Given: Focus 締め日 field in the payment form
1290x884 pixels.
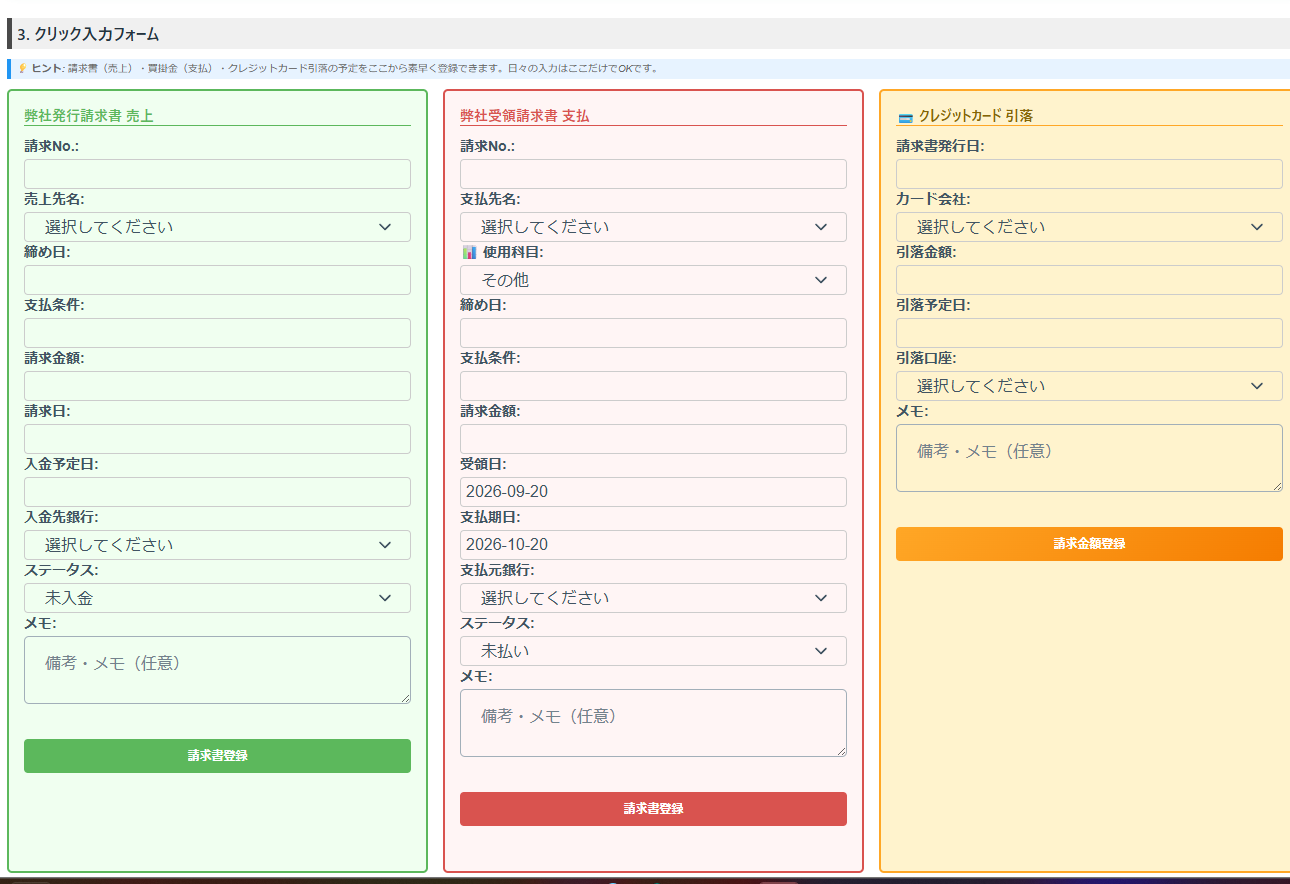Looking at the screenshot, I should 653,333.
